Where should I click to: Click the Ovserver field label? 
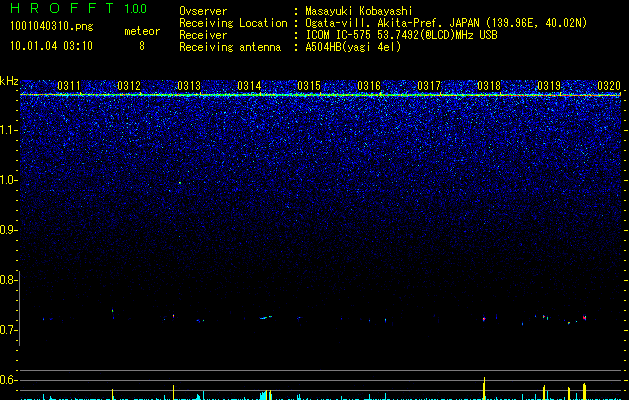point(203,11)
